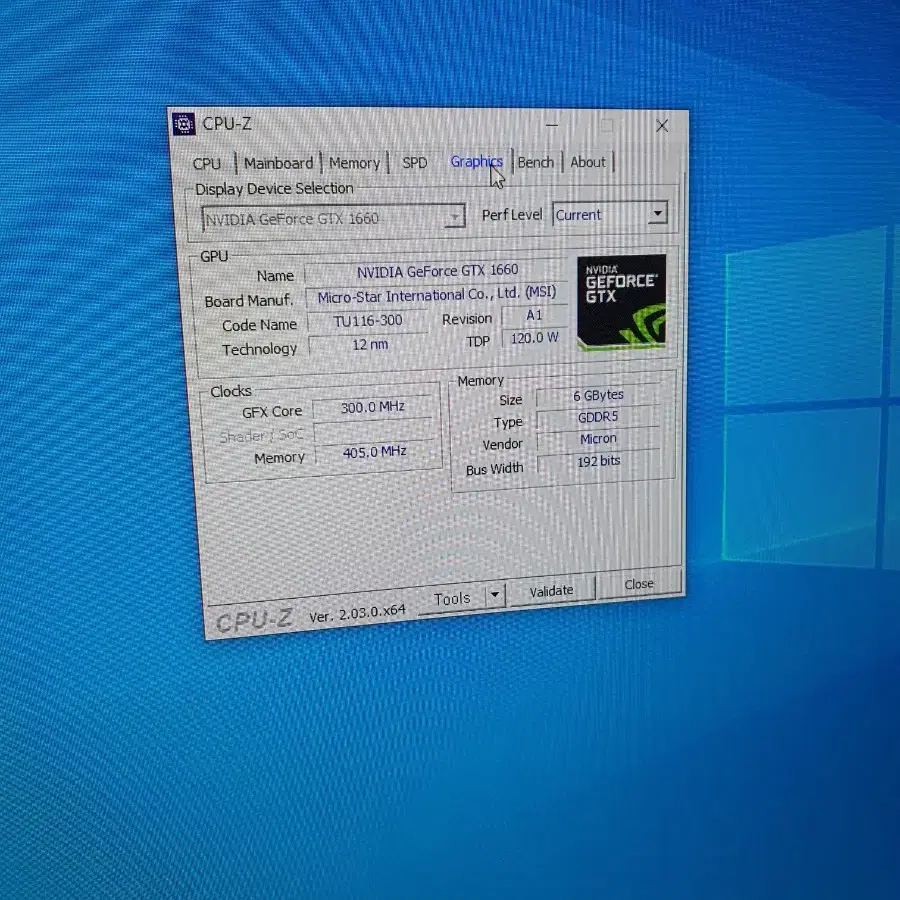Screen dimensions: 900x900
Task: Open the Mainboard tab
Action: coord(278,163)
